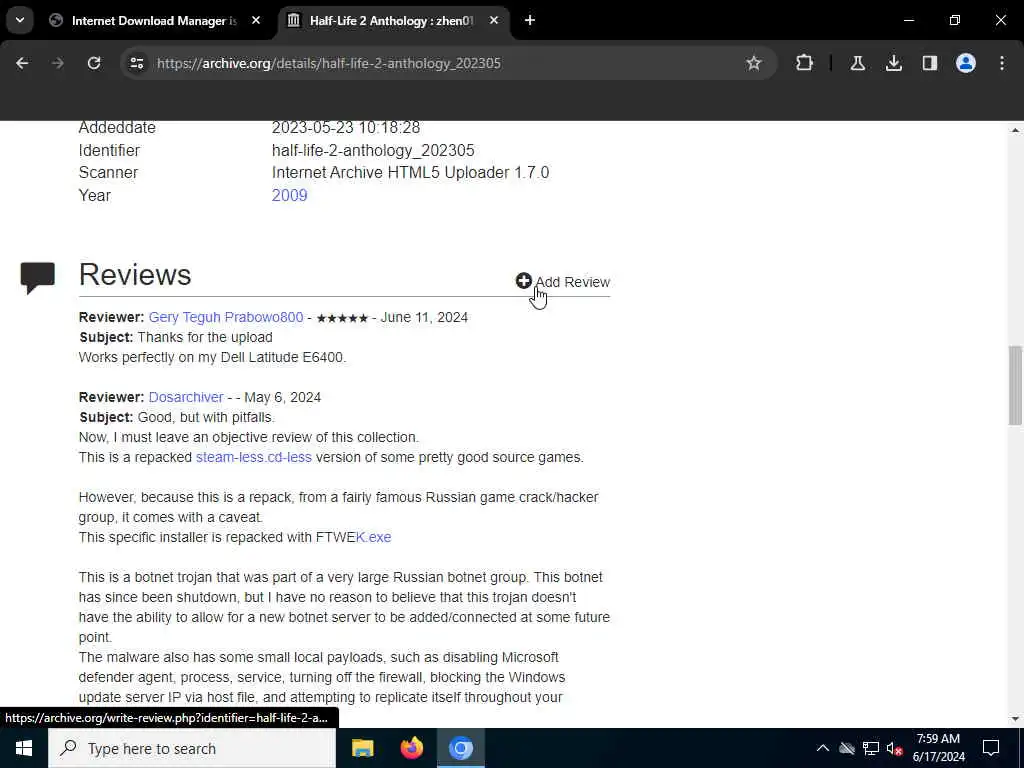The width and height of the screenshot is (1024, 768).
Task: Click the muted volume tray icon
Action: pyautogui.click(x=895, y=748)
